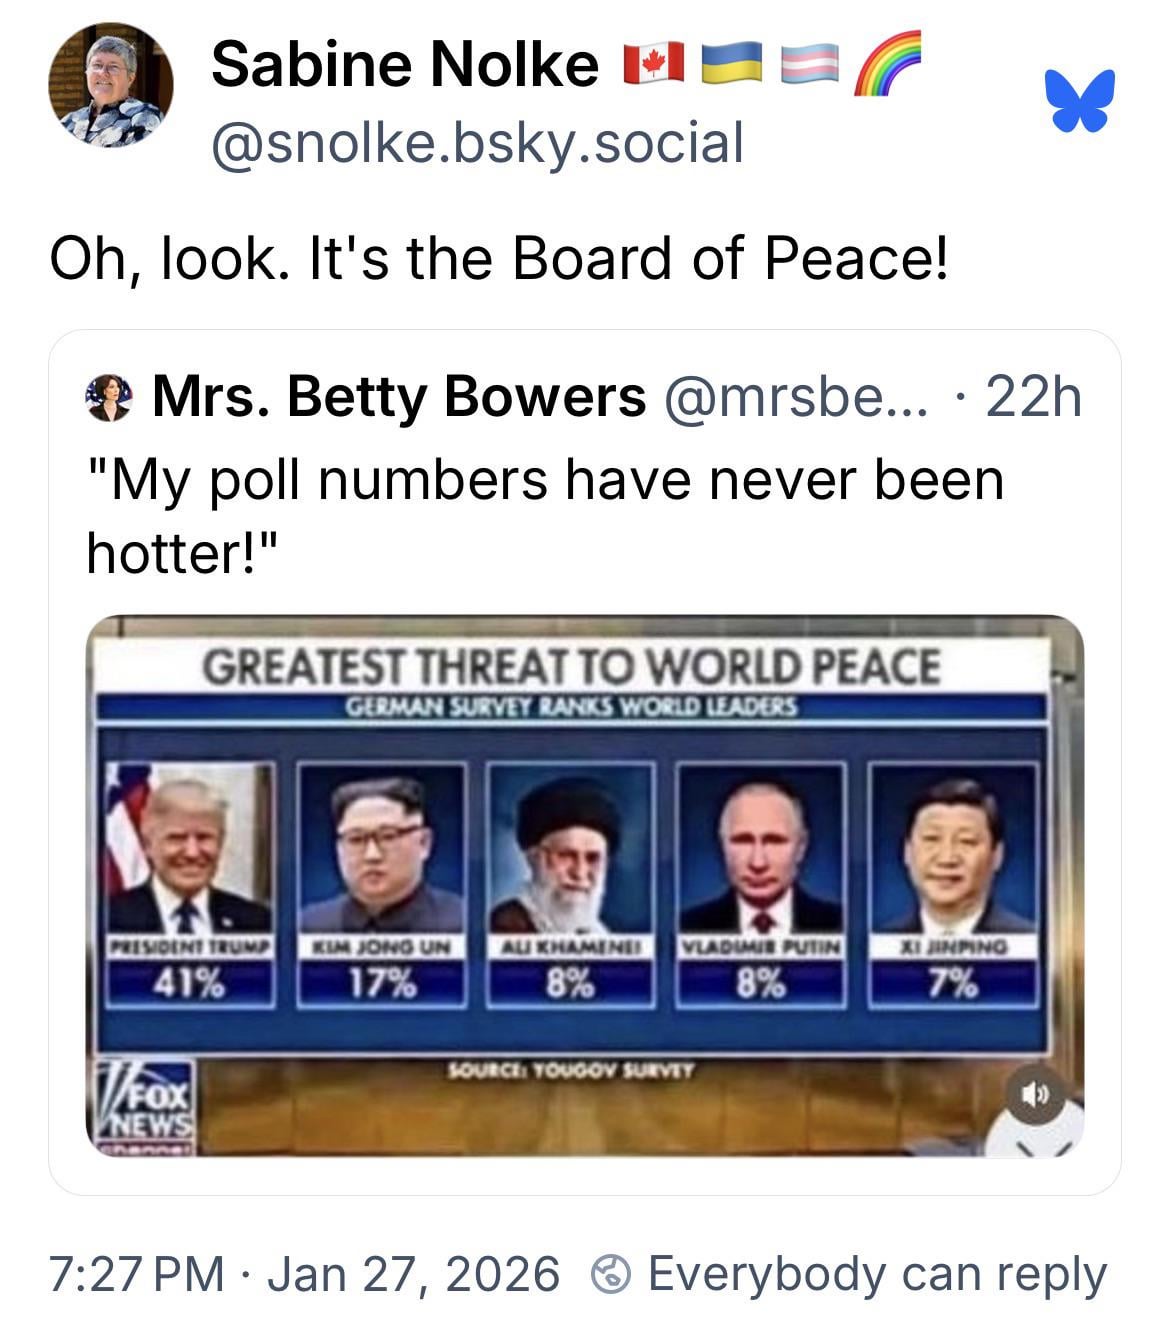Screen dimensions: 1170x1336
Task: Open Sabine Nolke's profile avatar
Action: tap(111, 86)
